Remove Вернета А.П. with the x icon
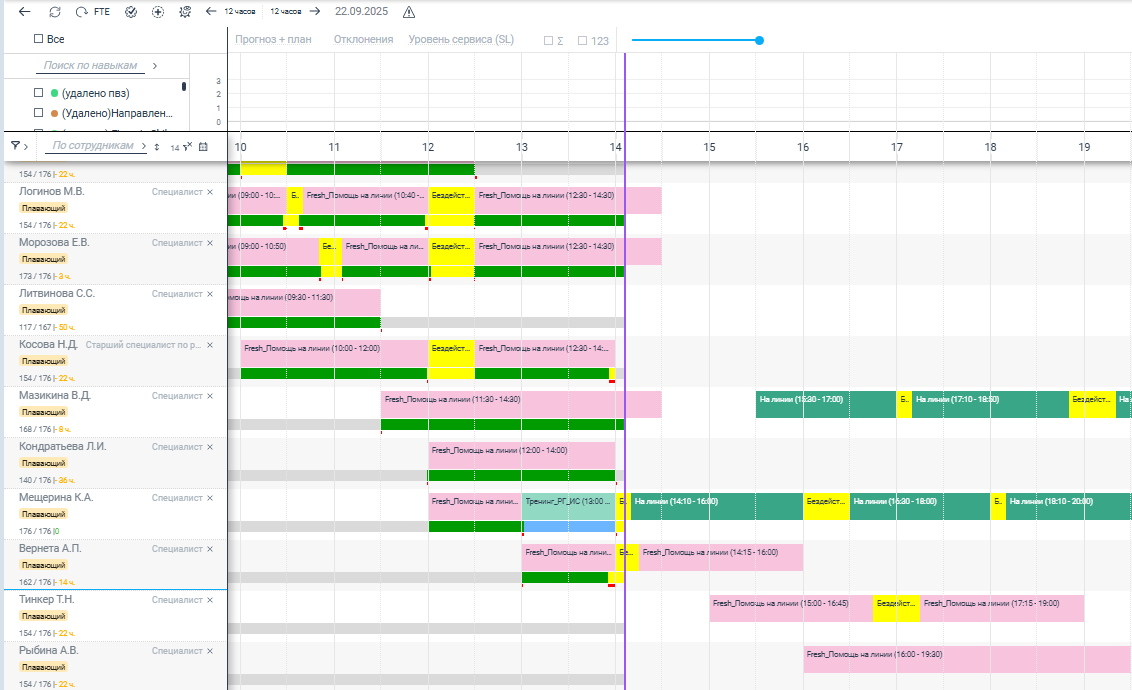Viewport: 1132px width, 690px height. point(210,549)
